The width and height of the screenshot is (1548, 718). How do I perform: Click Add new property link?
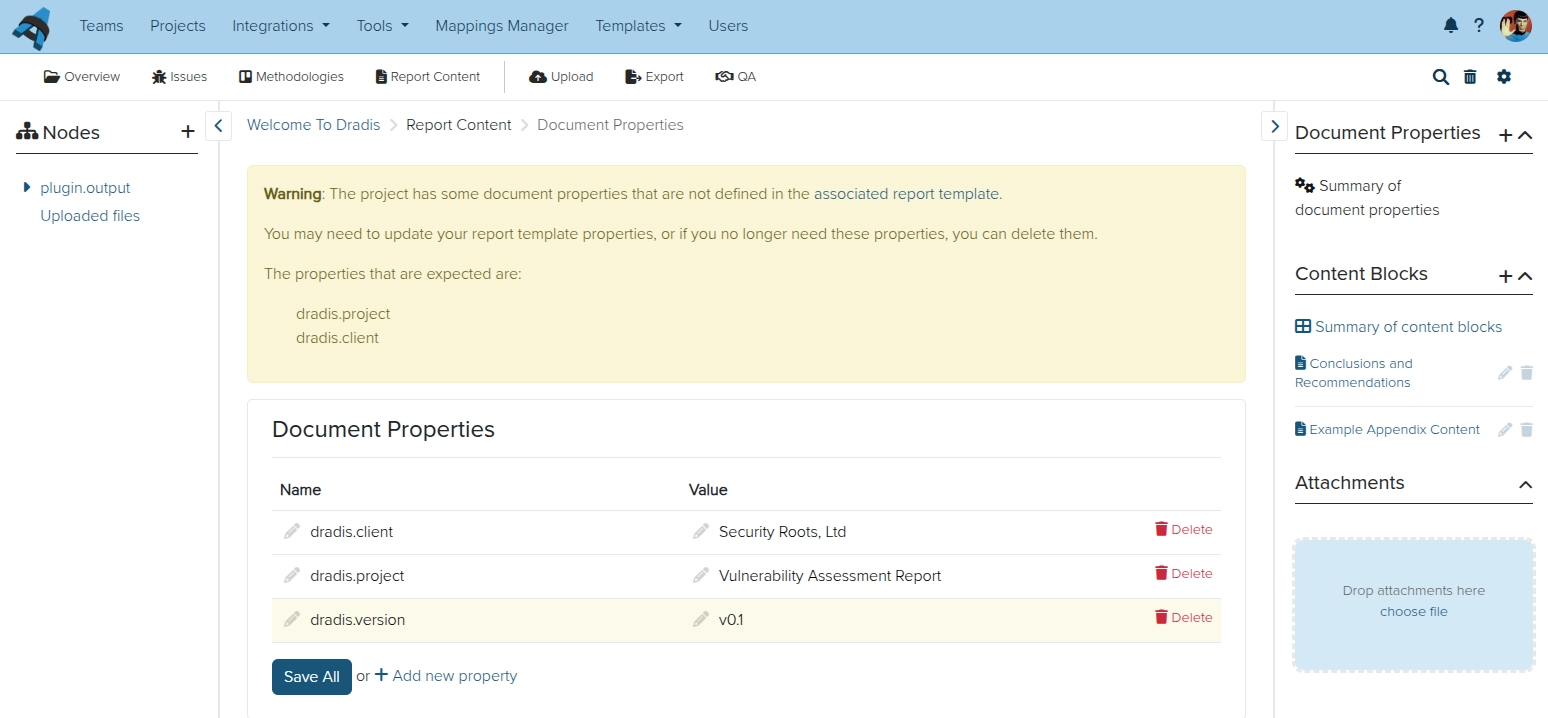(x=446, y=676)
